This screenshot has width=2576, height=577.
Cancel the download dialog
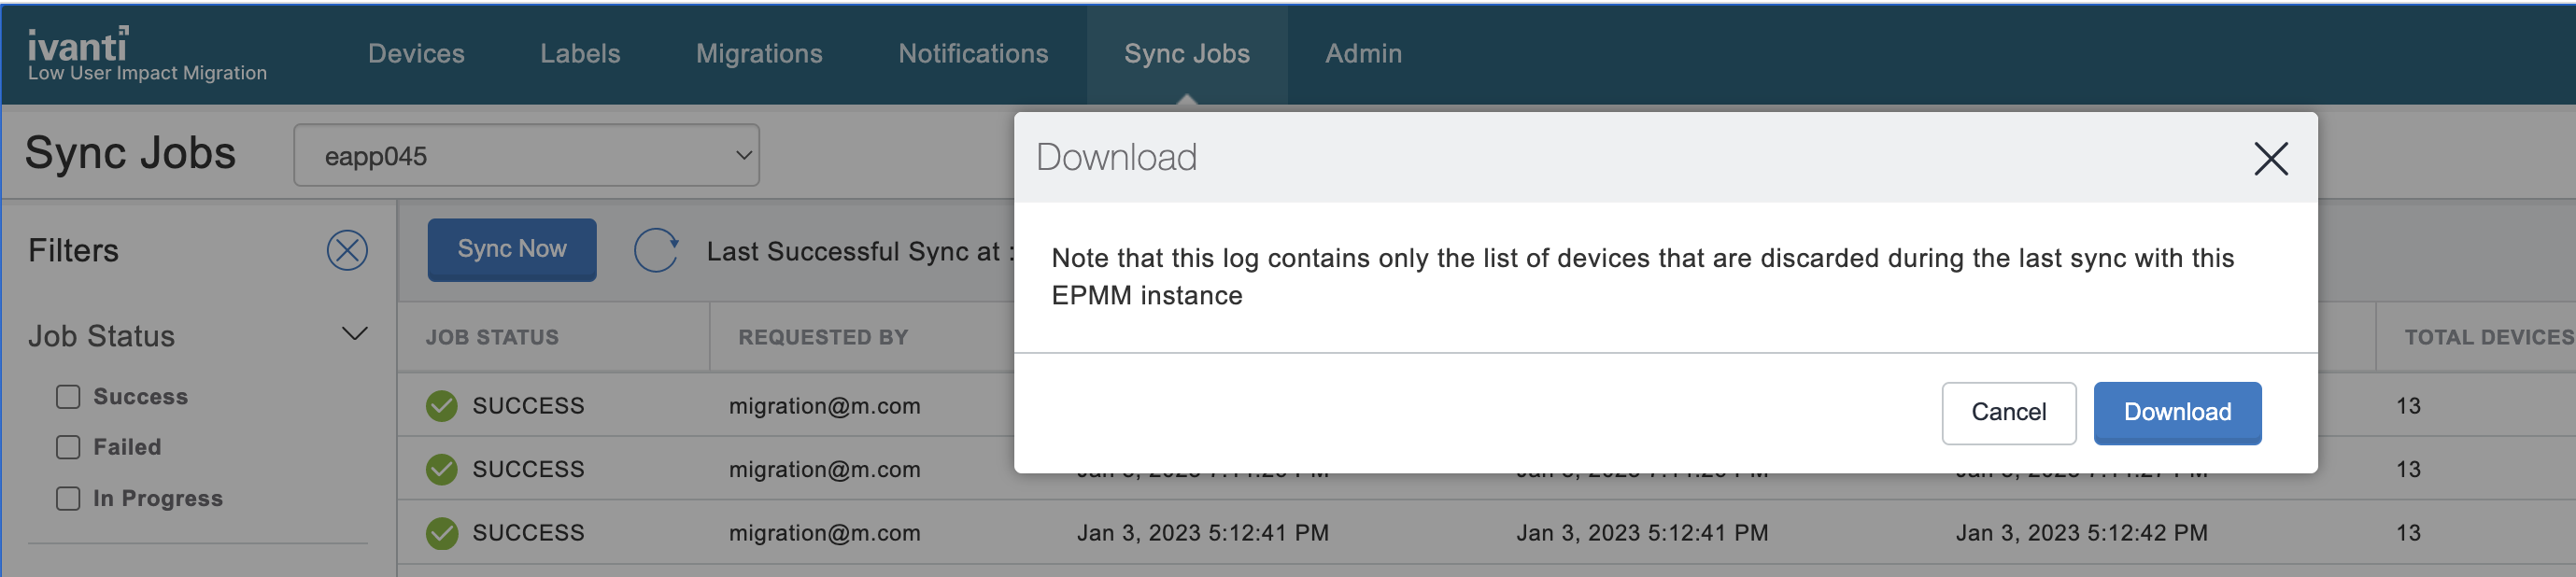2008,412
